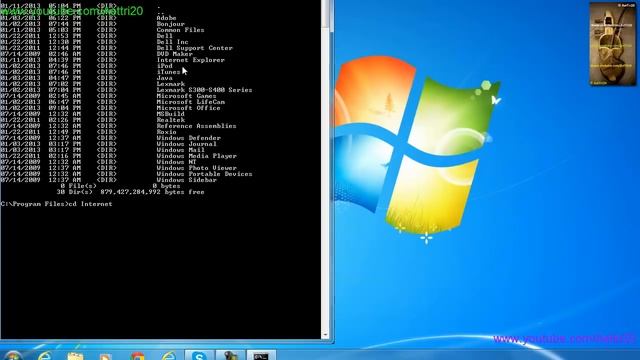Click the down arrow of the console scrollbar
Screen dimensions: 640x360
coord(325,335)
